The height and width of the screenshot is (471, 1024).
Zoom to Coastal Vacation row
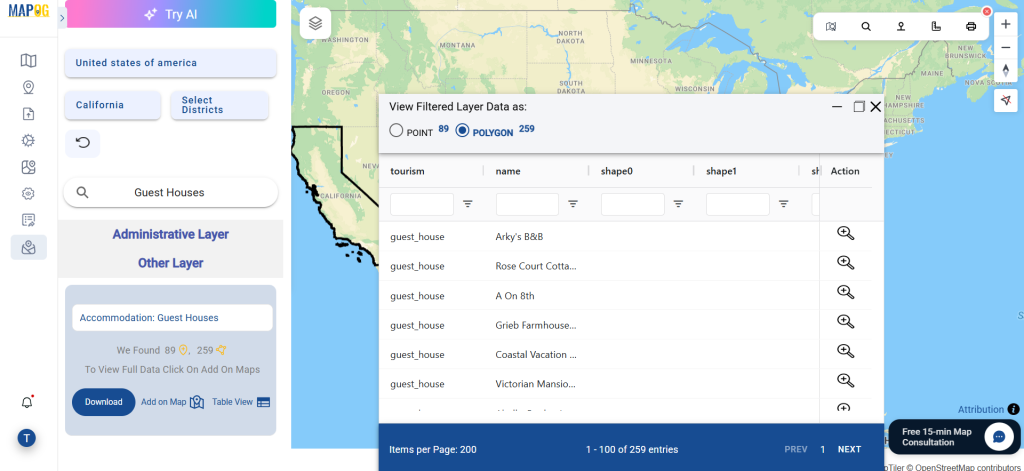pyautogui.click(x=846, y=351)
